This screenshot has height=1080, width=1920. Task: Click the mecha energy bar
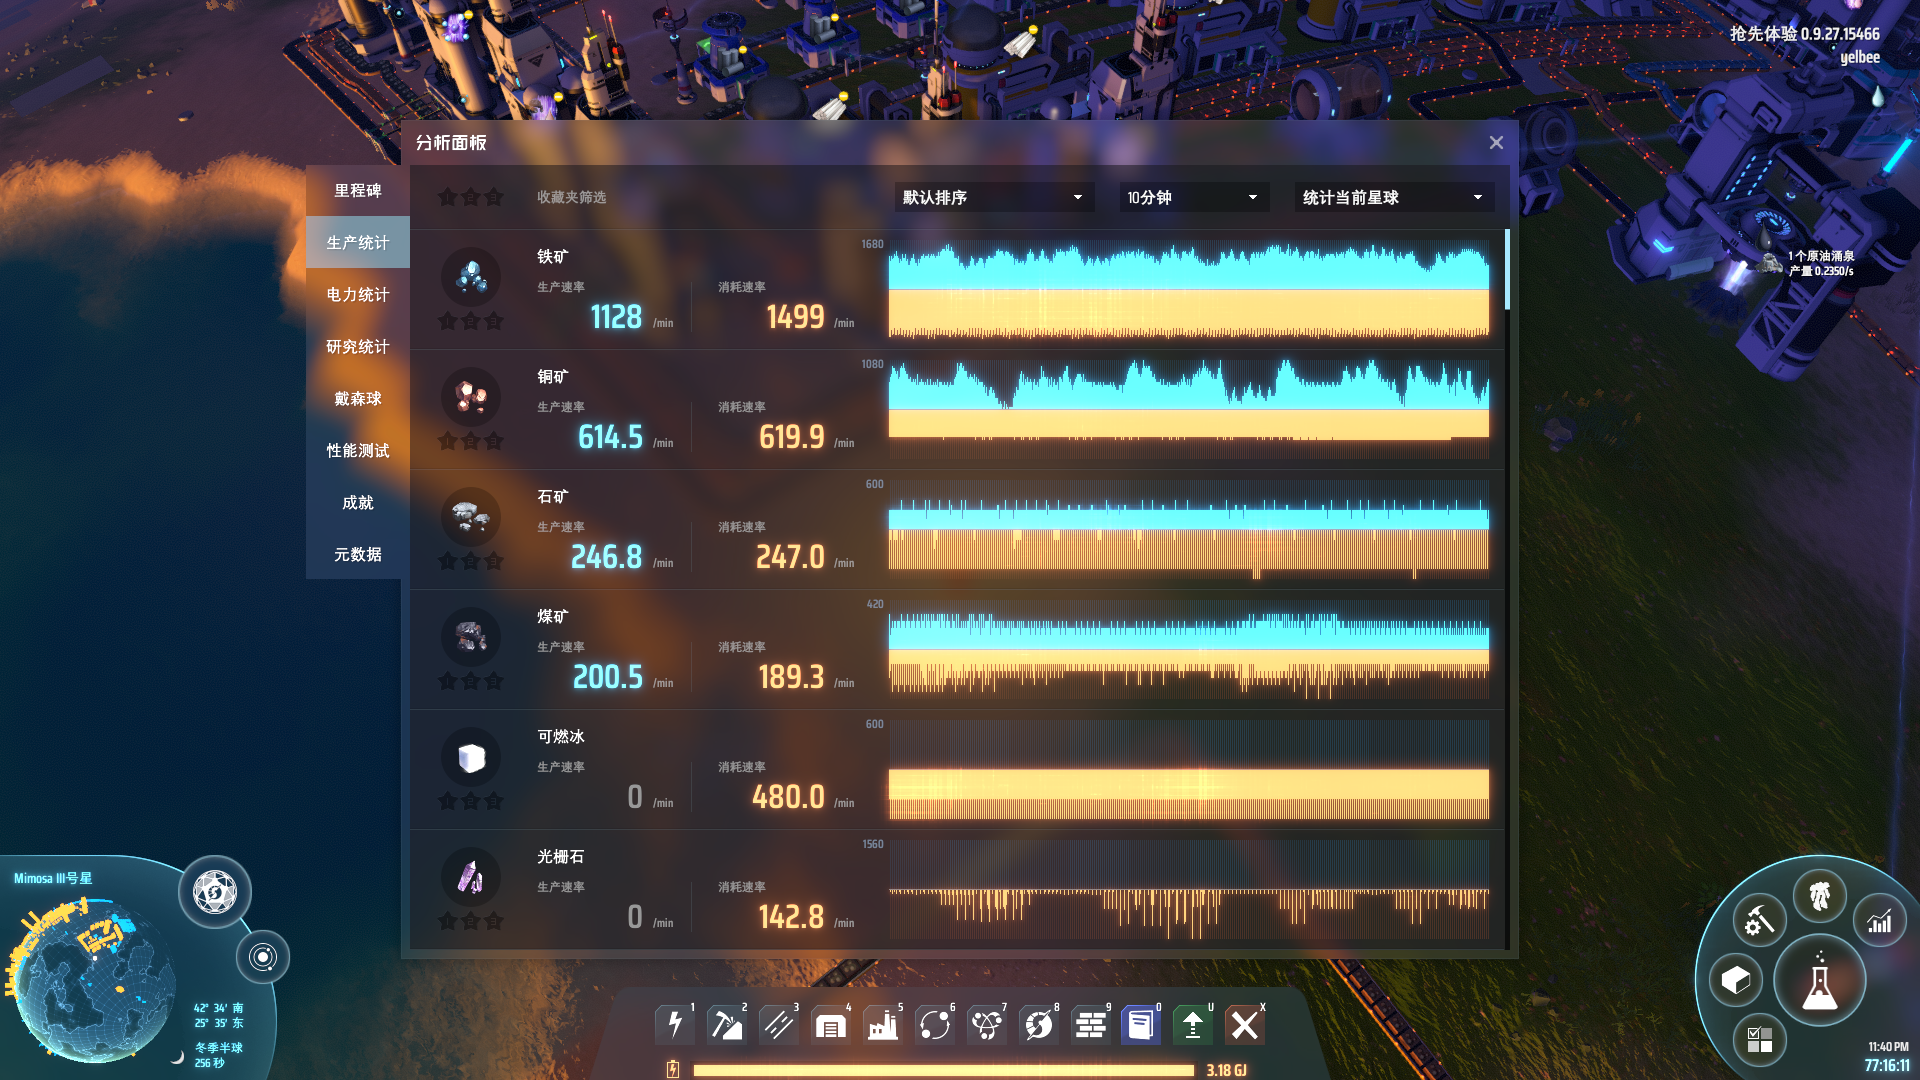coord(943,1070)
